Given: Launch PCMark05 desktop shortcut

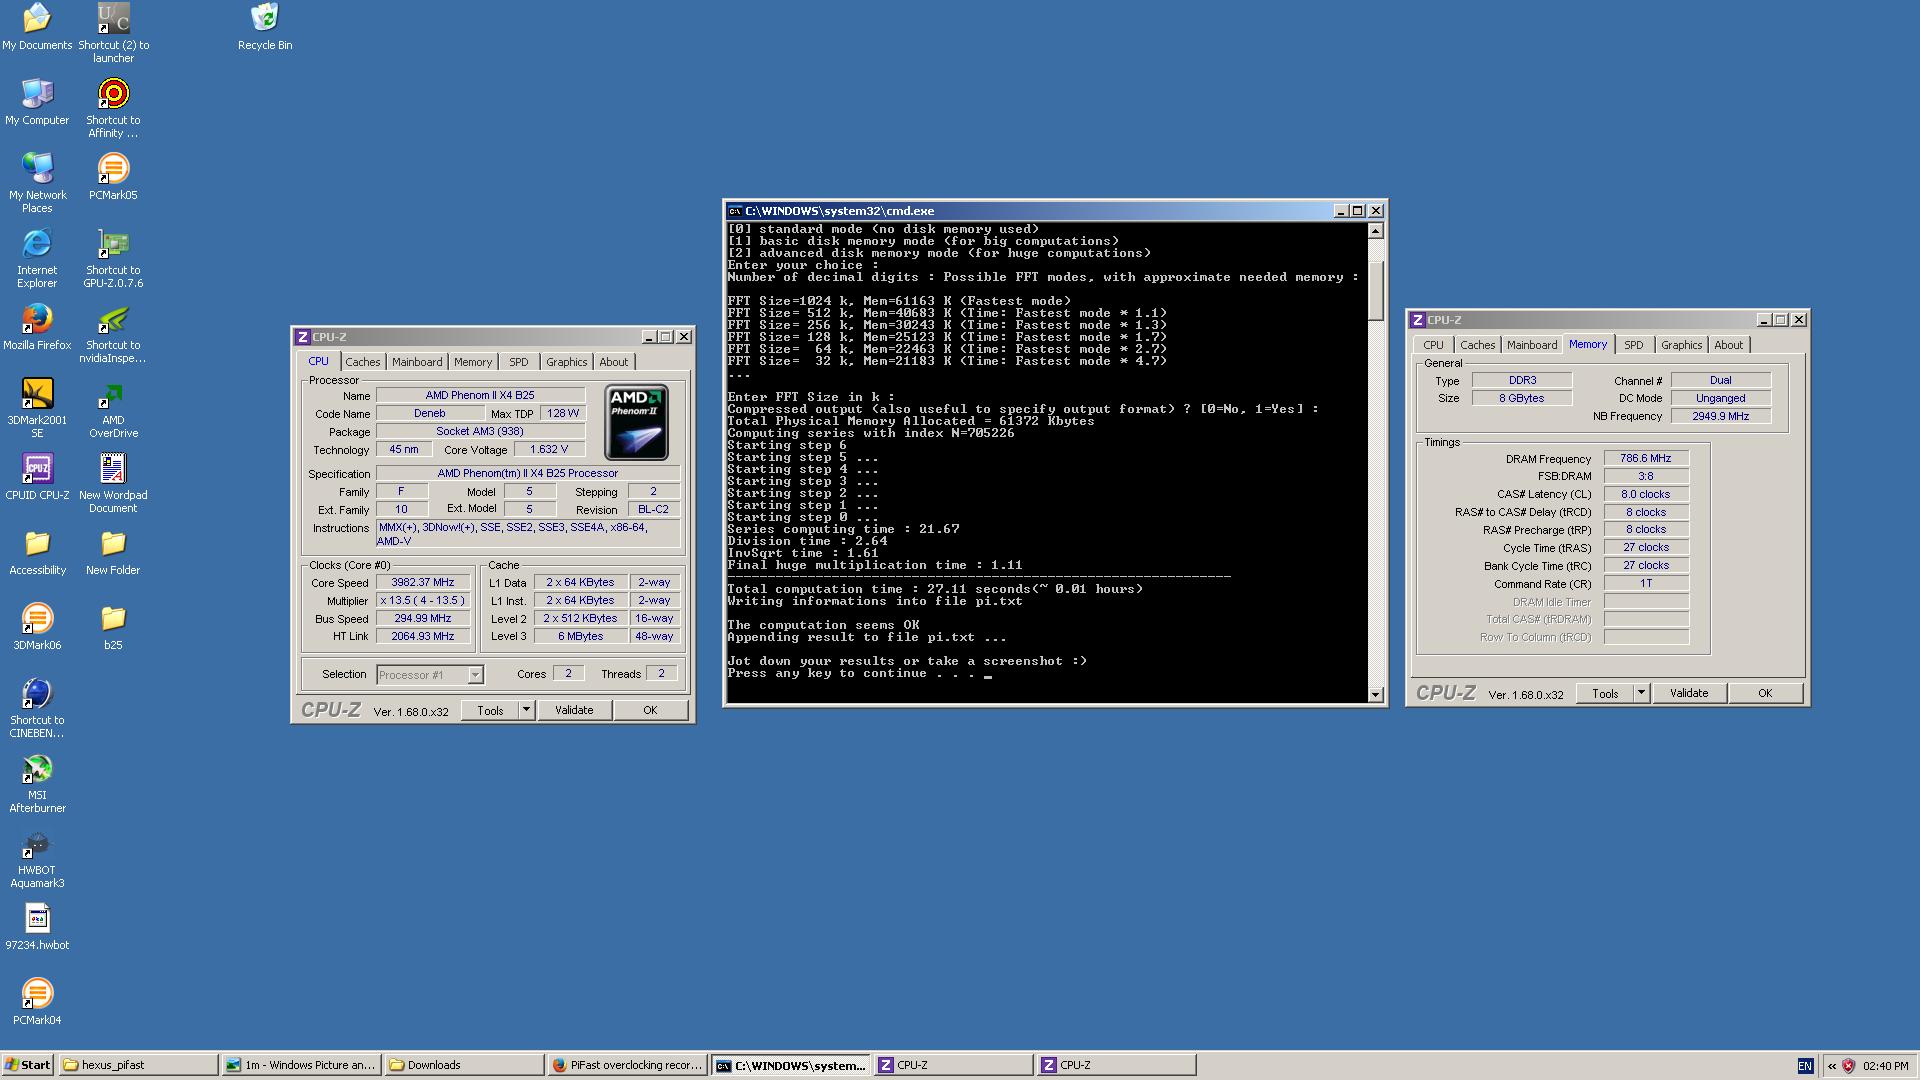Looking at the screenshot, I should [x=113, y=177].
